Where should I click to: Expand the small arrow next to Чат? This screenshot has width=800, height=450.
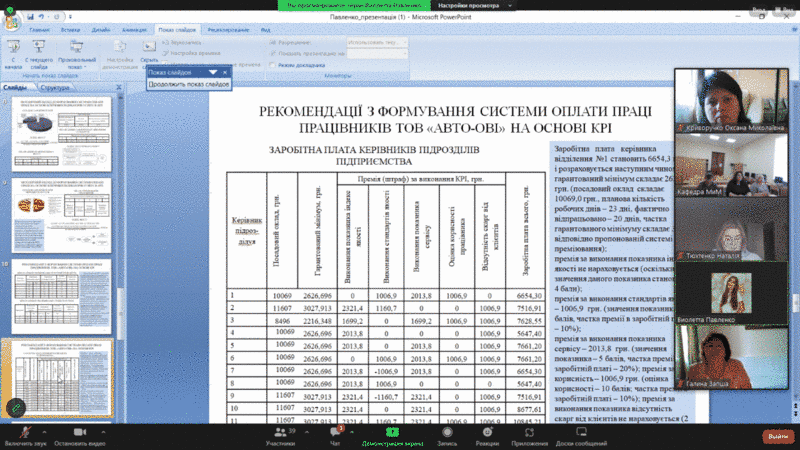(352, 432)
